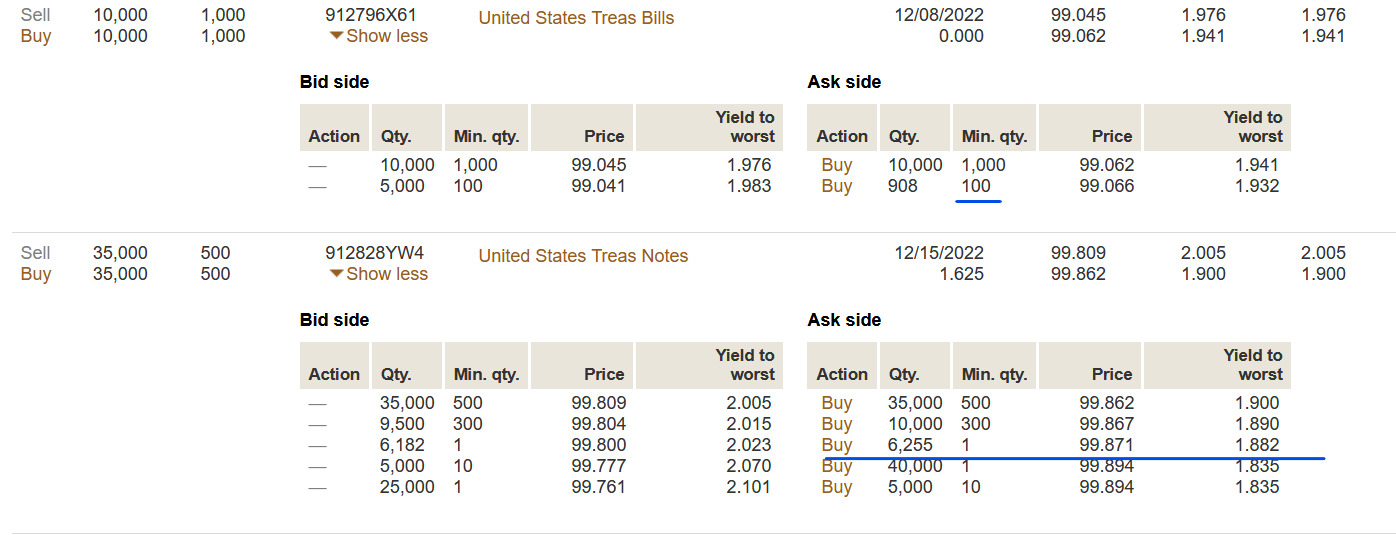Click Sell for the 912796X61 summary row

36,16
